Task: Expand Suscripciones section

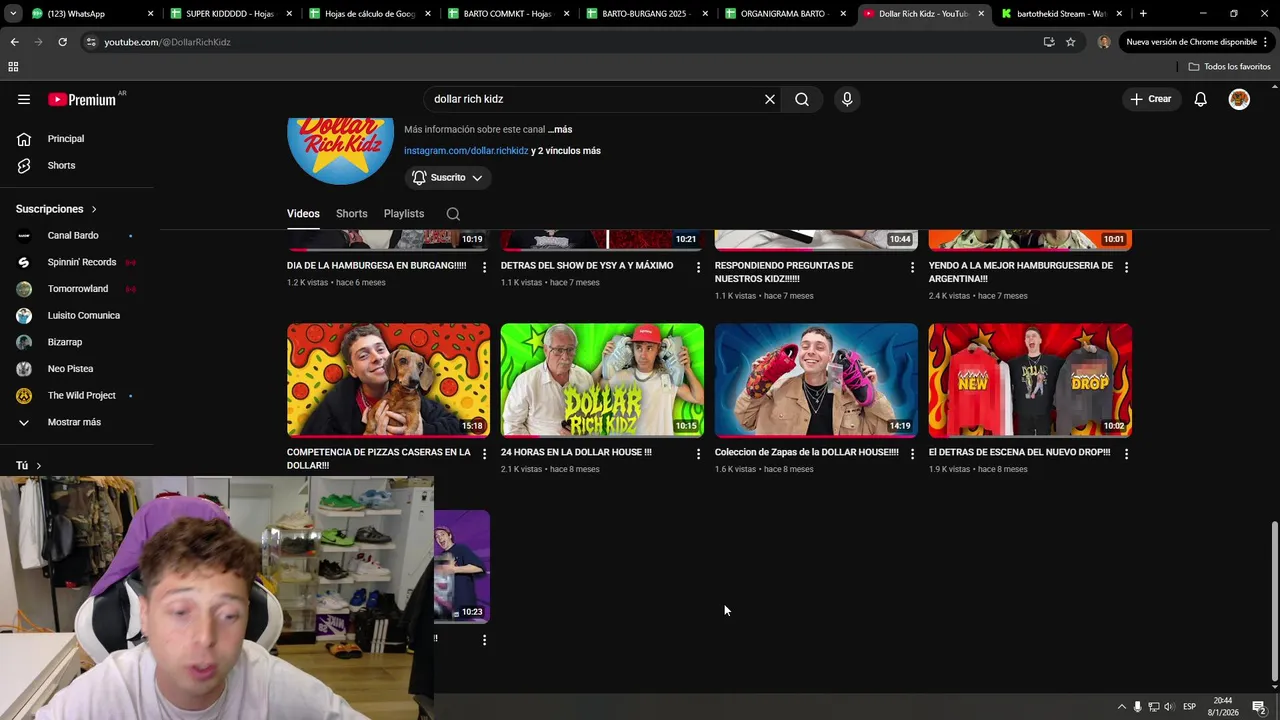Action: [x=56, y=209]
